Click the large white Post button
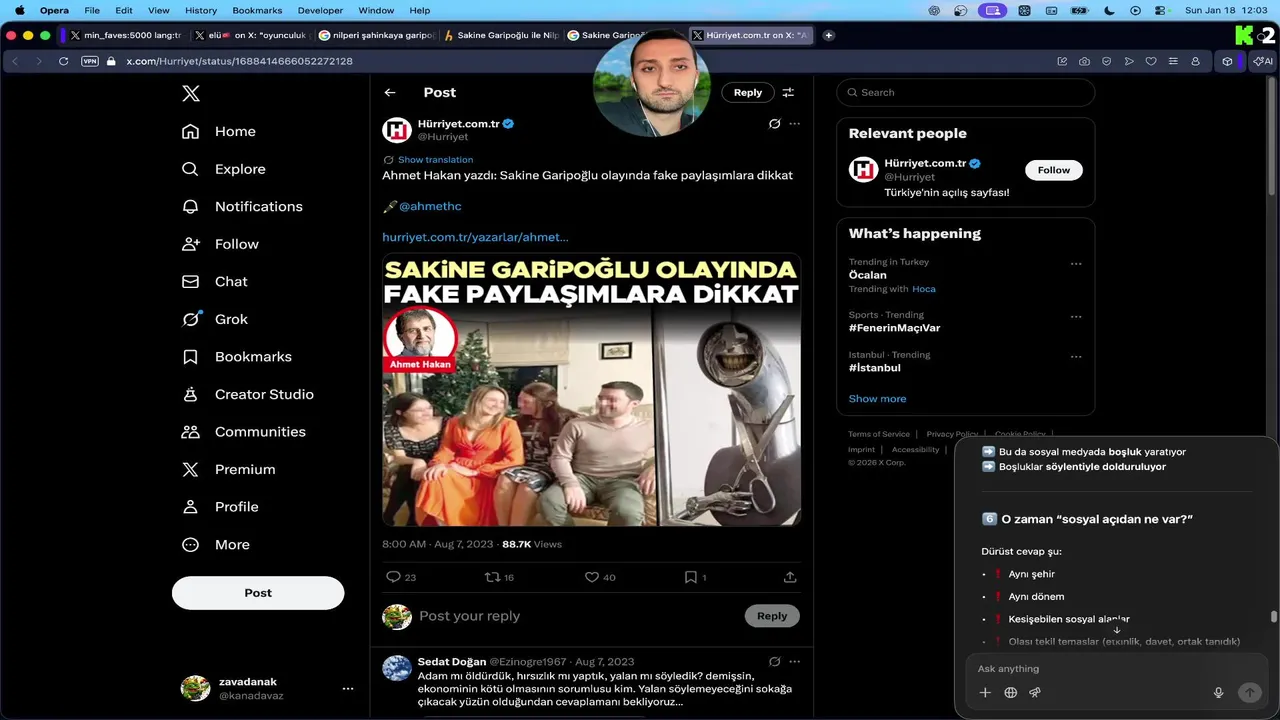Image resolution: width=1280 pixels, height=720 pixels. tap(258, 593)
